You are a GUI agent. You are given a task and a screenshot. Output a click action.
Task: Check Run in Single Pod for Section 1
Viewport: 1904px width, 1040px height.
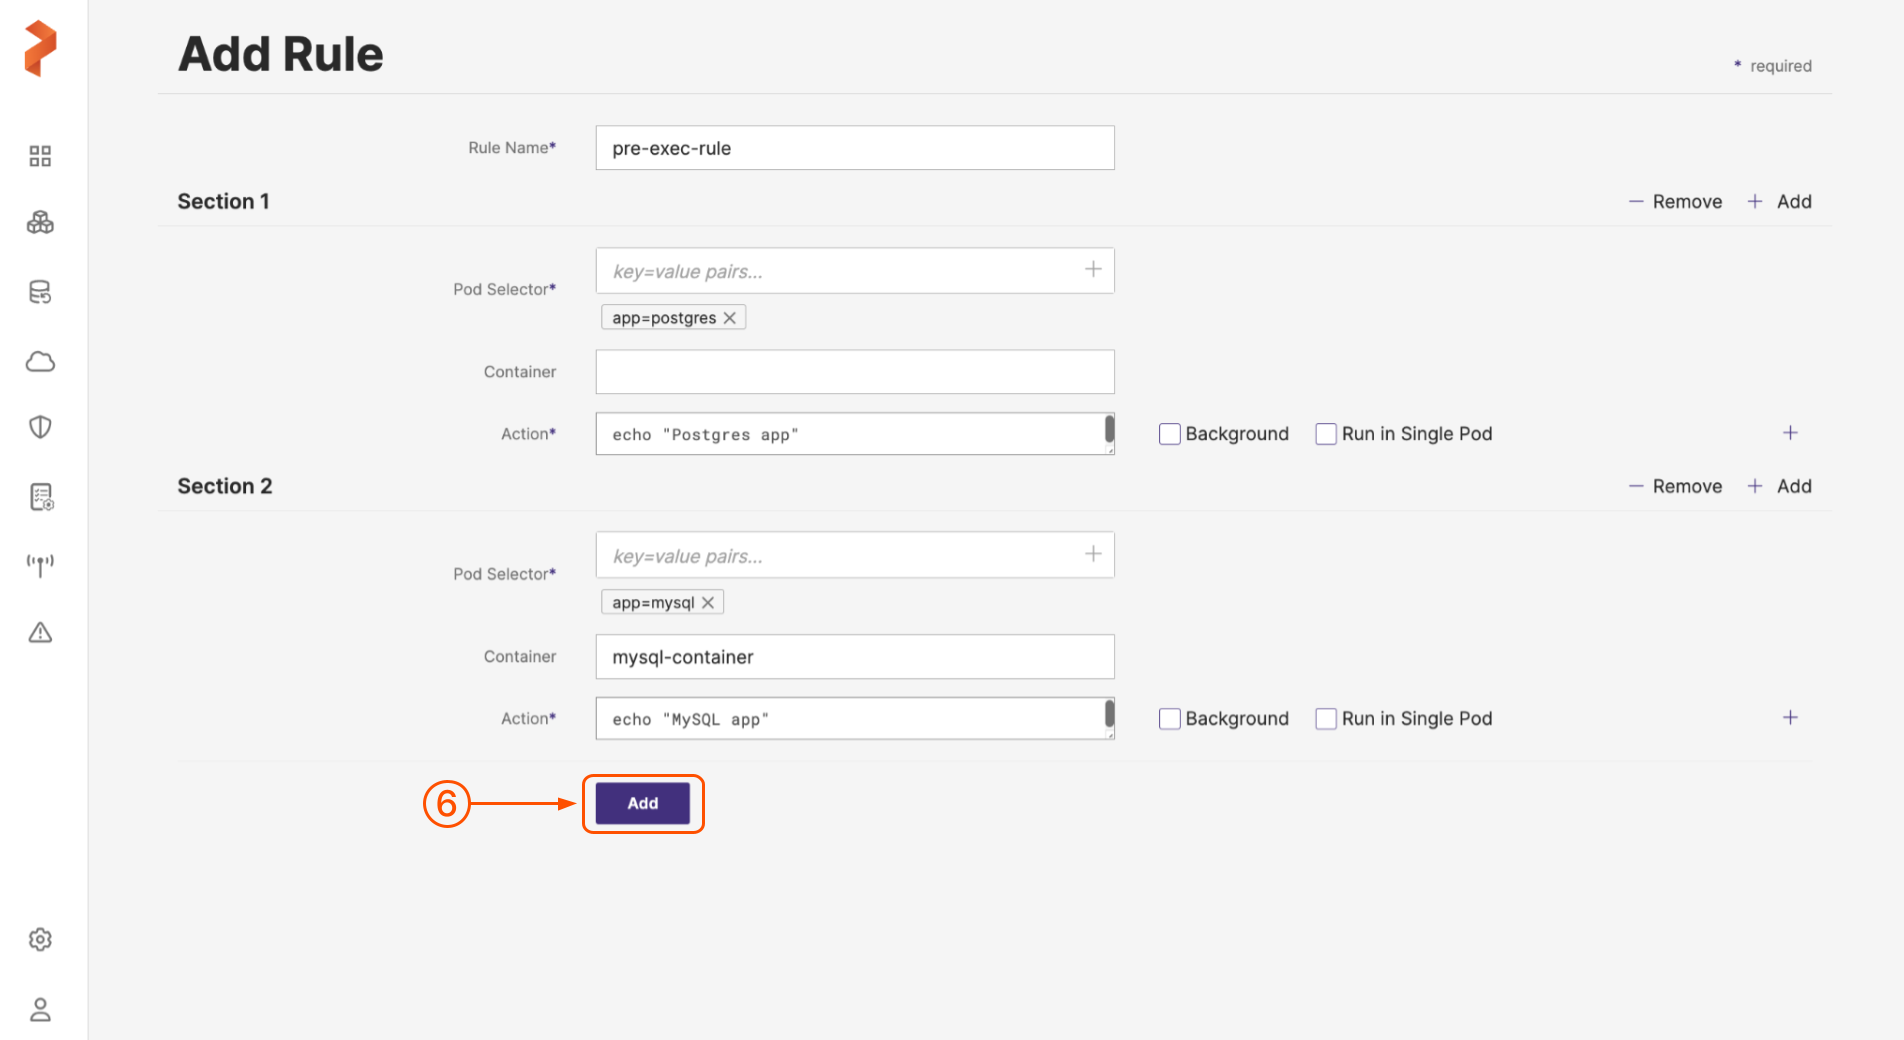pos(1326,434)
